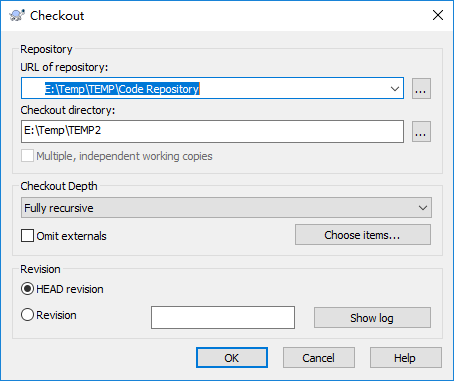Click the TortoiseSVN icon in the title bar
Viewport: 454px width, 381px height.
(x=17, y=15)
